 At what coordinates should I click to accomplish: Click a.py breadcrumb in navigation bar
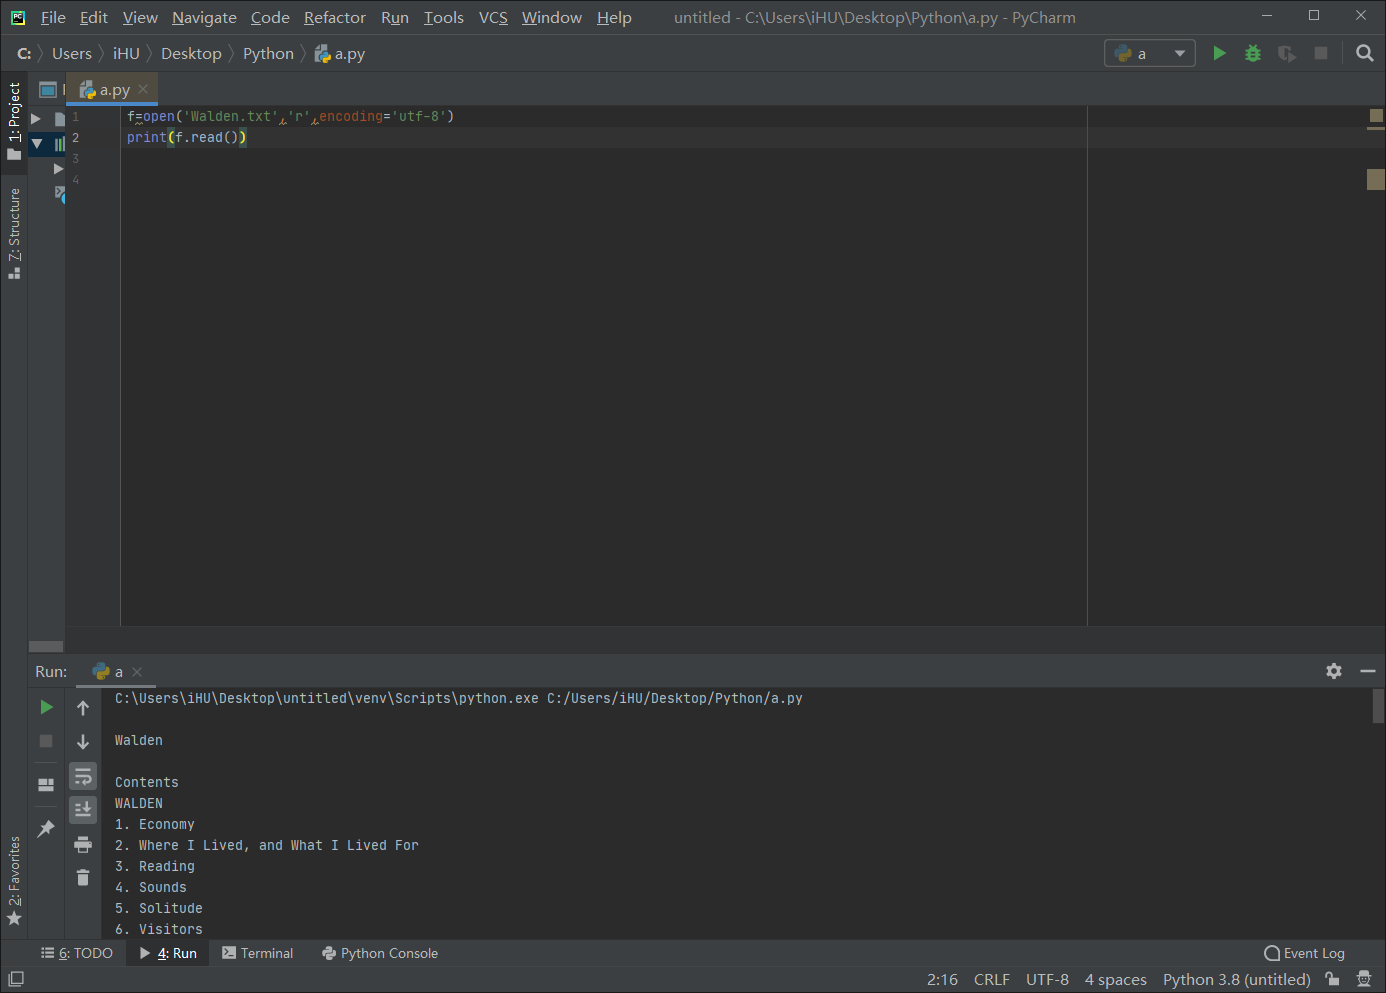pos(340,53)
